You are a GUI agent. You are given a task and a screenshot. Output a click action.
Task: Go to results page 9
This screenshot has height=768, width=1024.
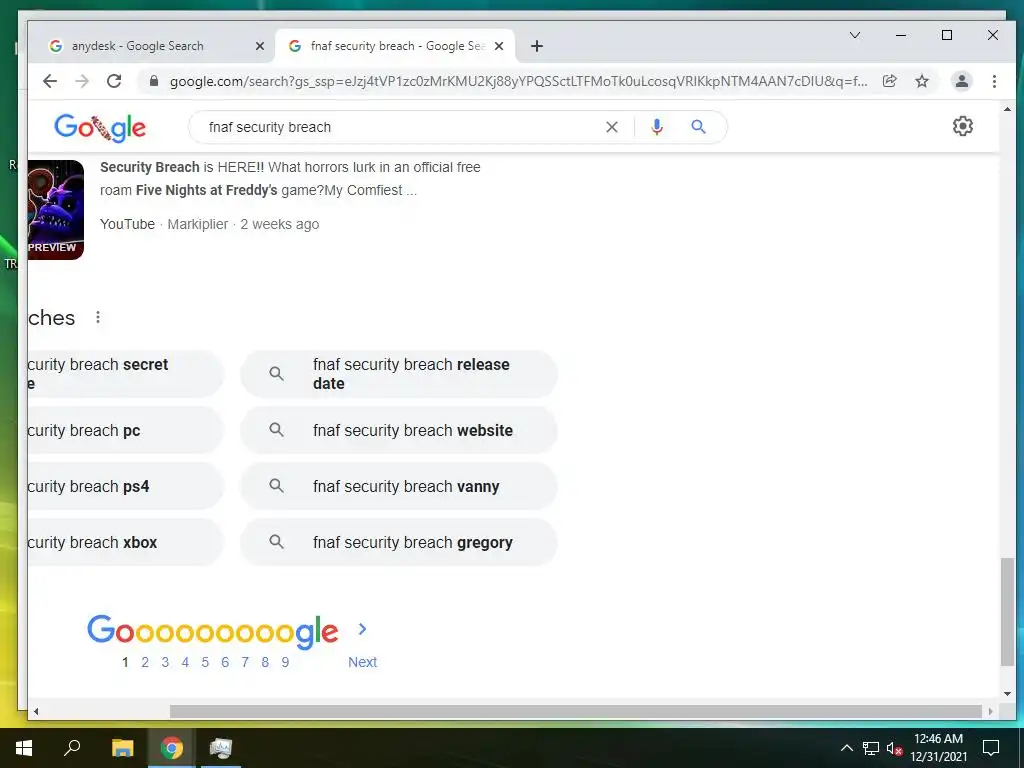[x=285, y=662]
